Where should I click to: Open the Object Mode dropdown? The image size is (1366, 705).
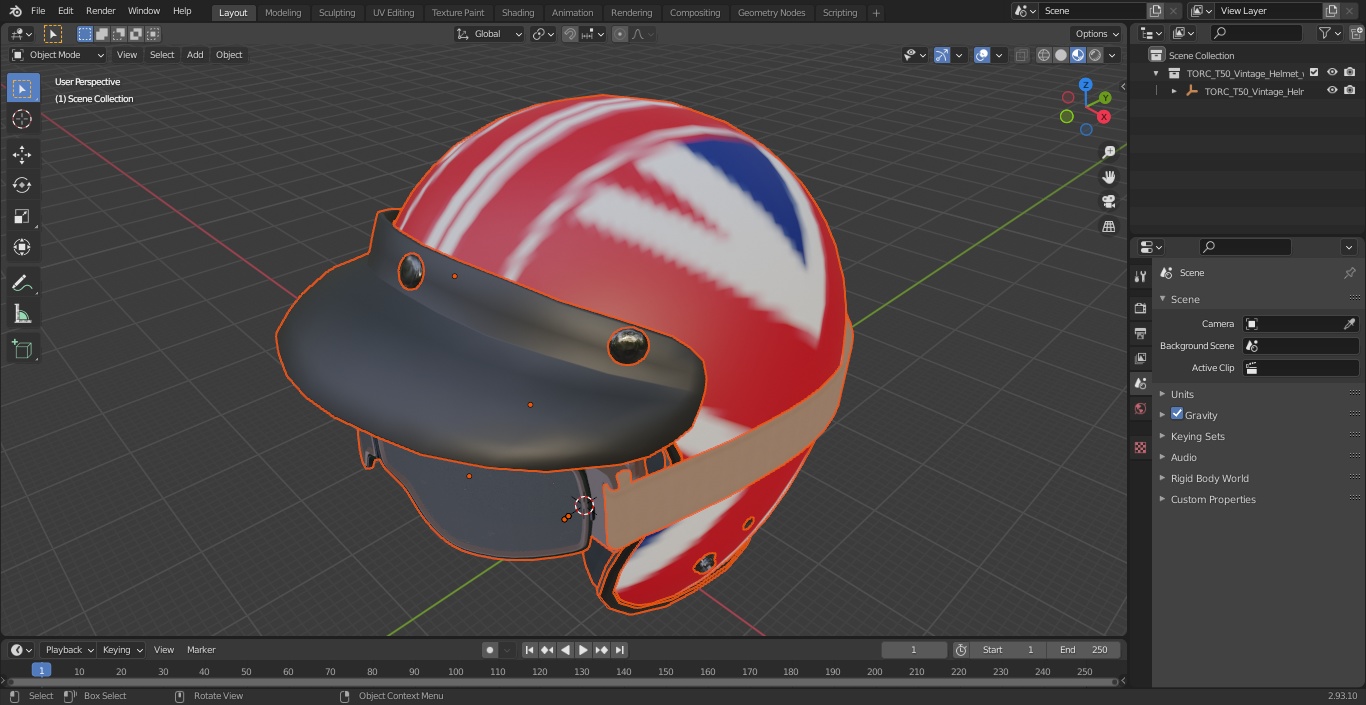[58, 55]
